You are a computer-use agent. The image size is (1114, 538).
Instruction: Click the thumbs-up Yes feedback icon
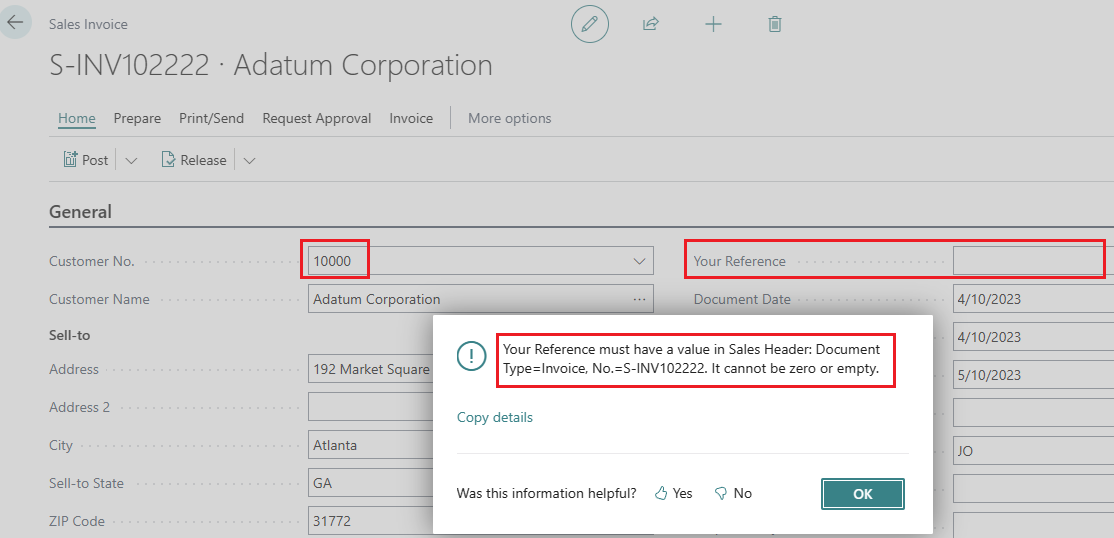coord(661,493)
